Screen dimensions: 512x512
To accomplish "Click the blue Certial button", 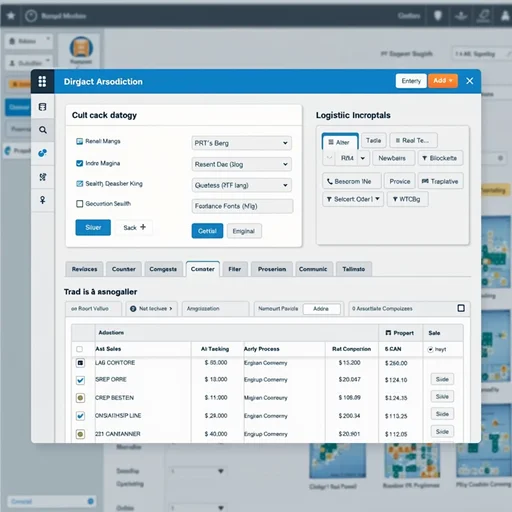I will click(207, 231).
